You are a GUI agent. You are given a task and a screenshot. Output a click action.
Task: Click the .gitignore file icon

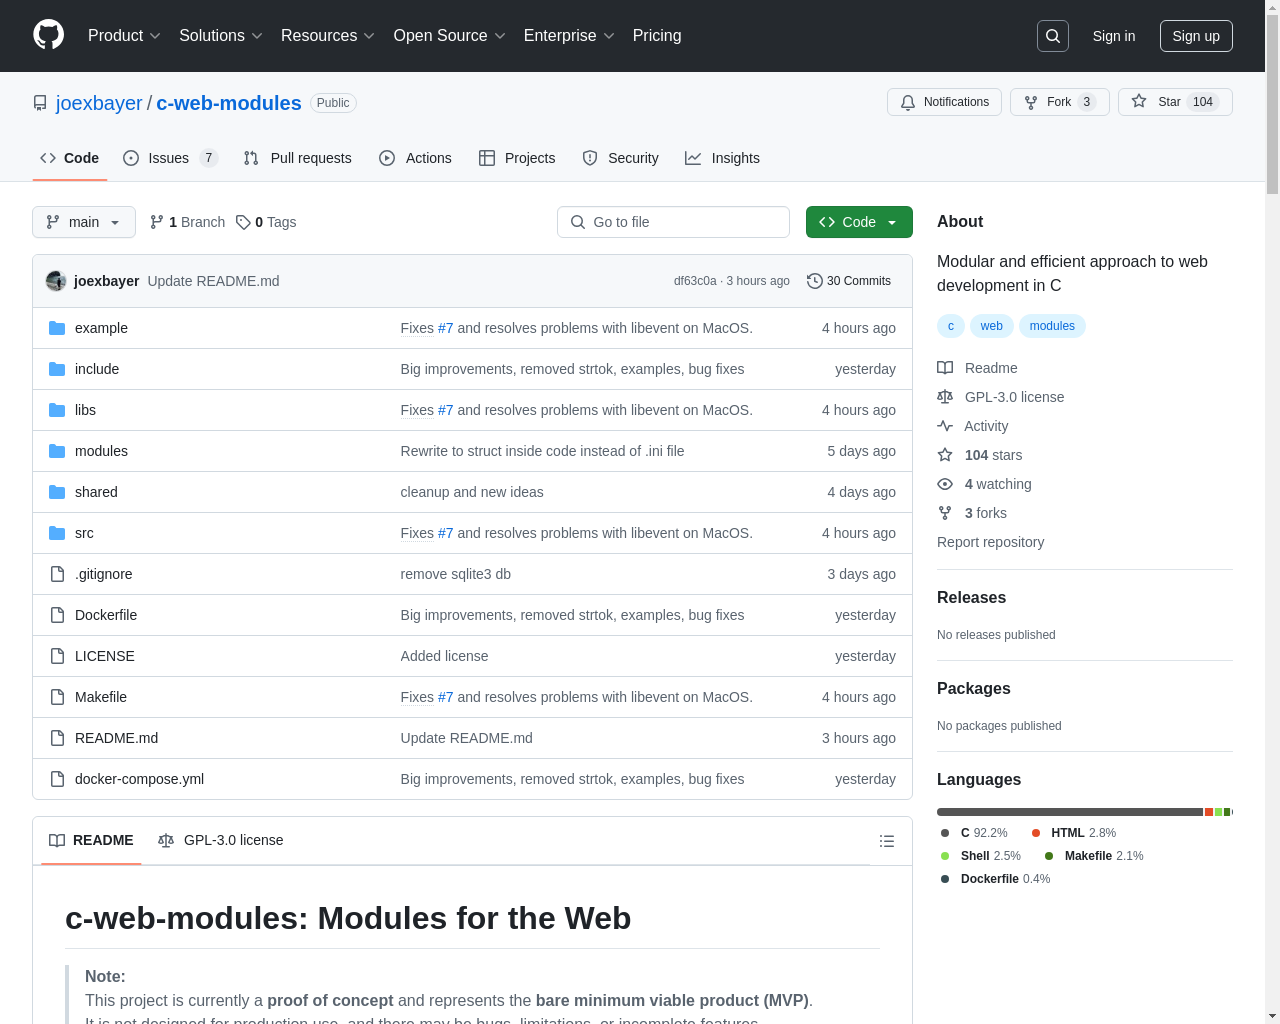click(x=57, y=574)
